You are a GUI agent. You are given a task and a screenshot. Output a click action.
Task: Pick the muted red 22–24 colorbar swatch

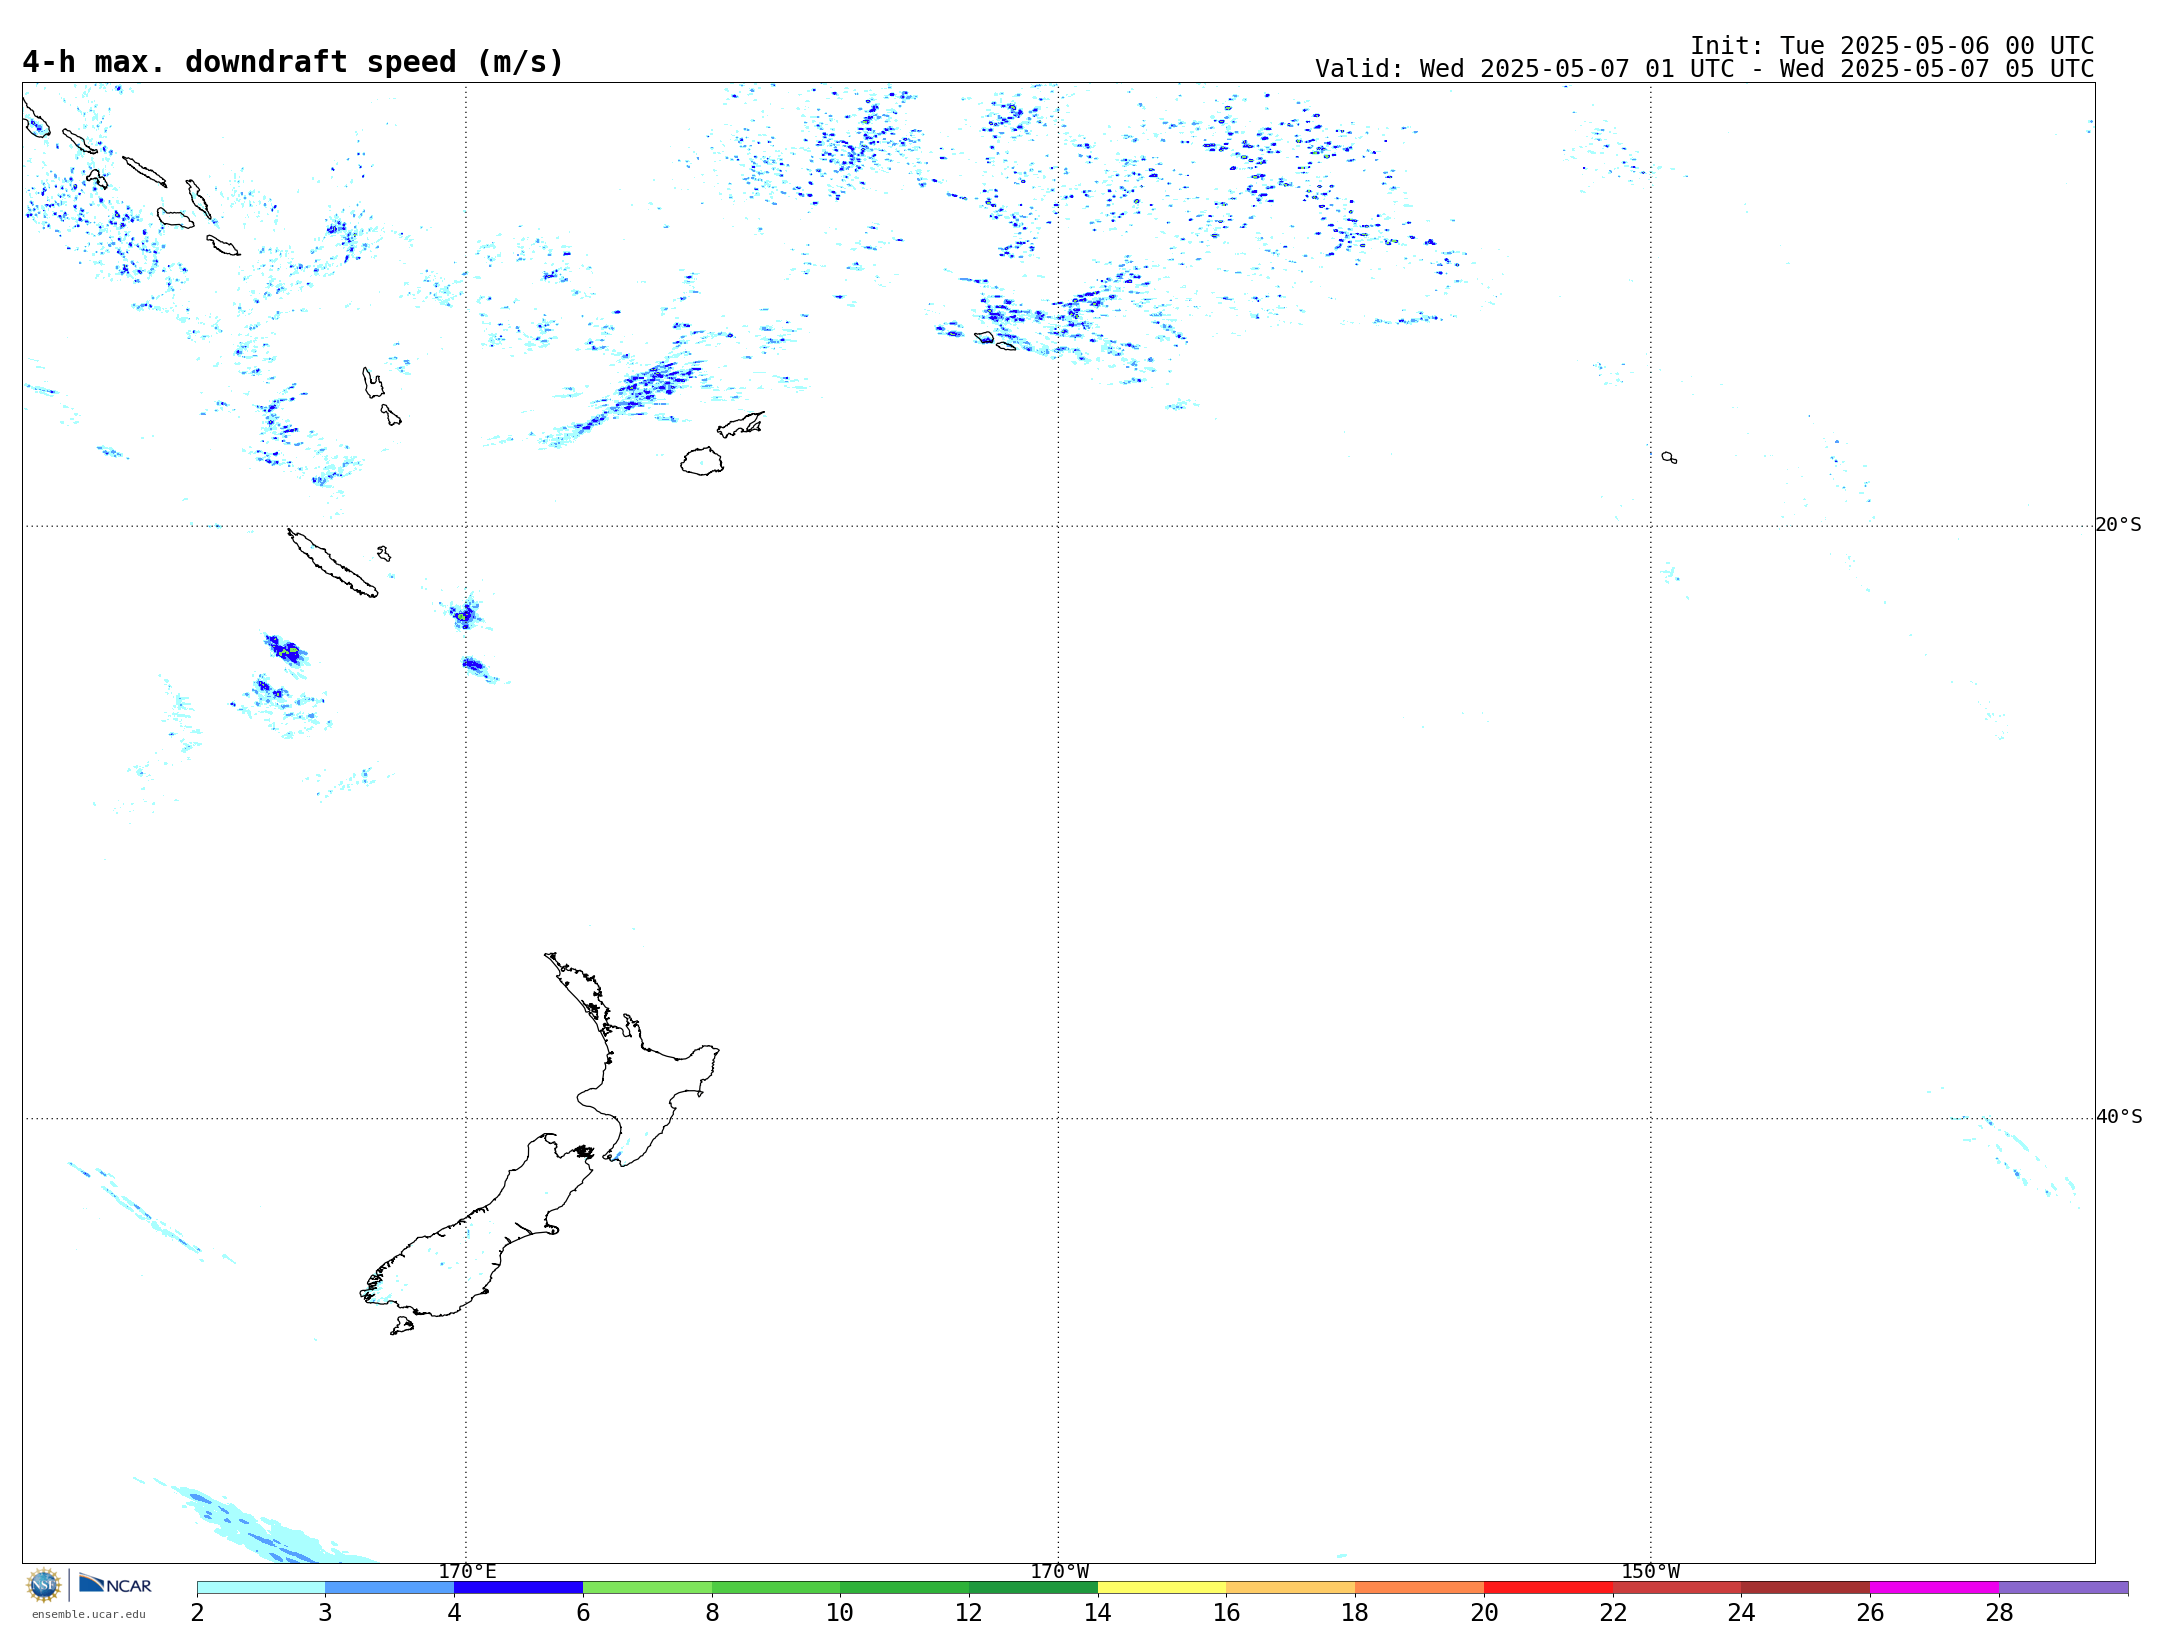1677,1587
